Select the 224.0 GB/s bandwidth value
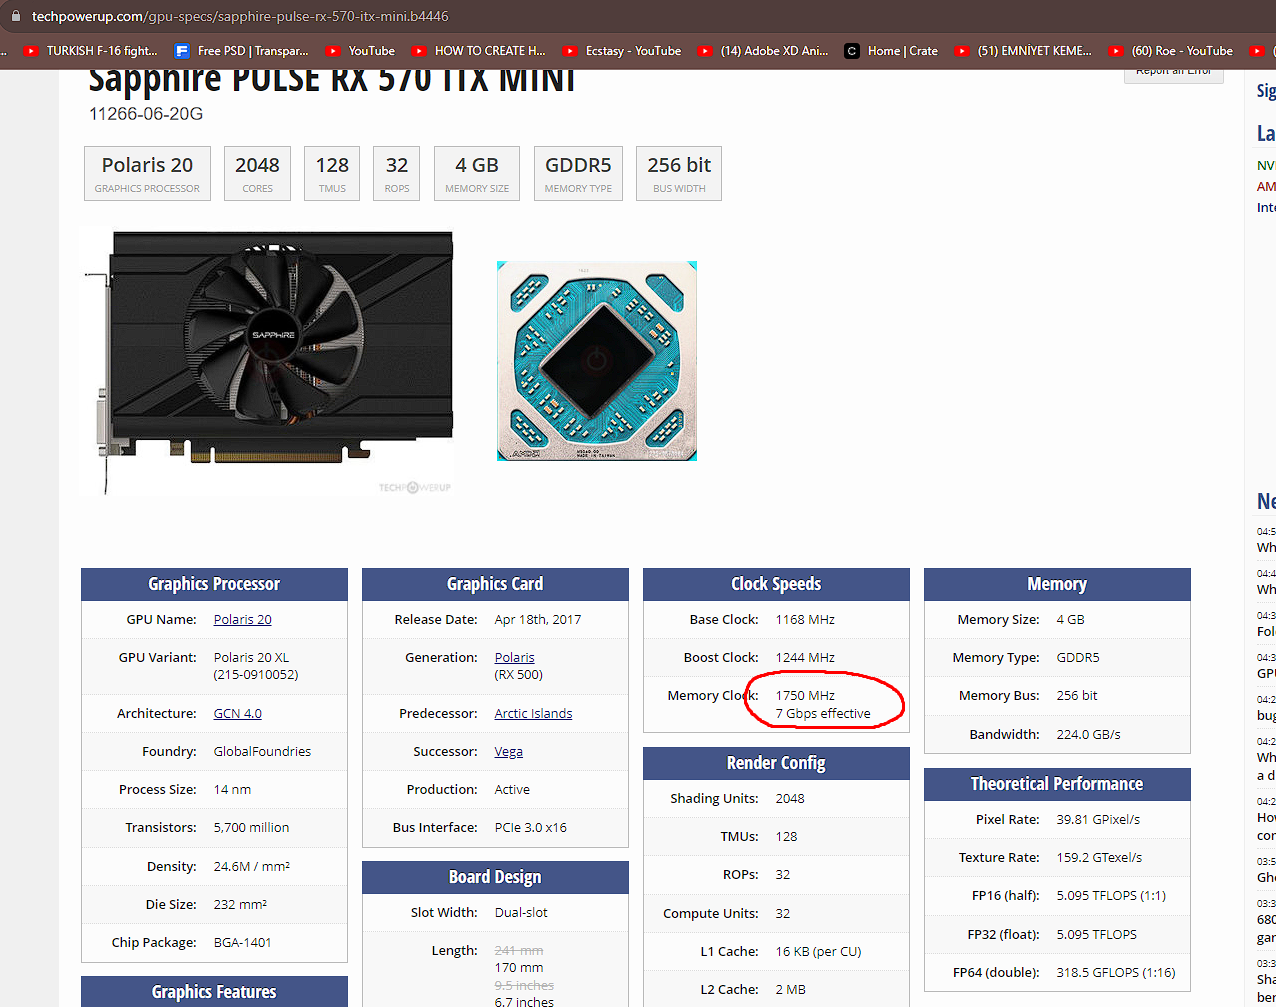 click(x=1088, y=734)
